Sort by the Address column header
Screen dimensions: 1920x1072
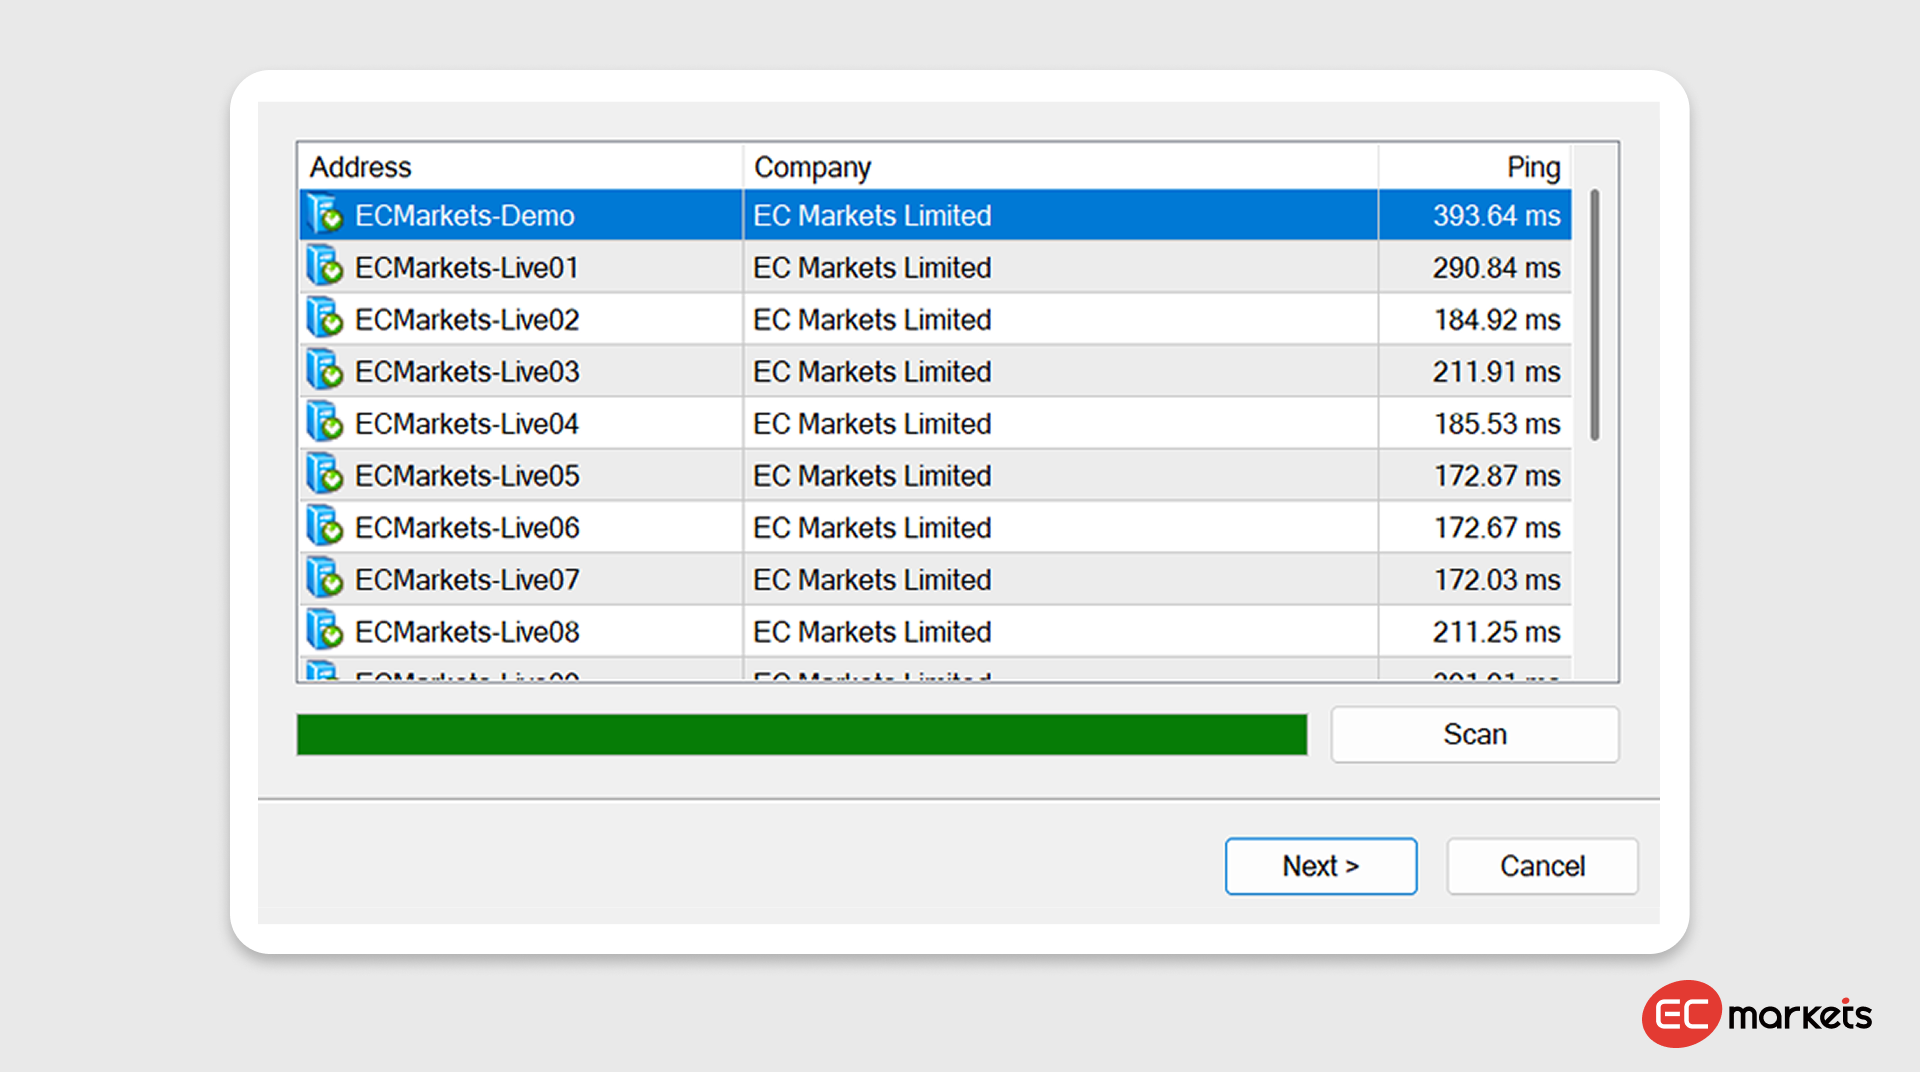click(x=520, y=166)
